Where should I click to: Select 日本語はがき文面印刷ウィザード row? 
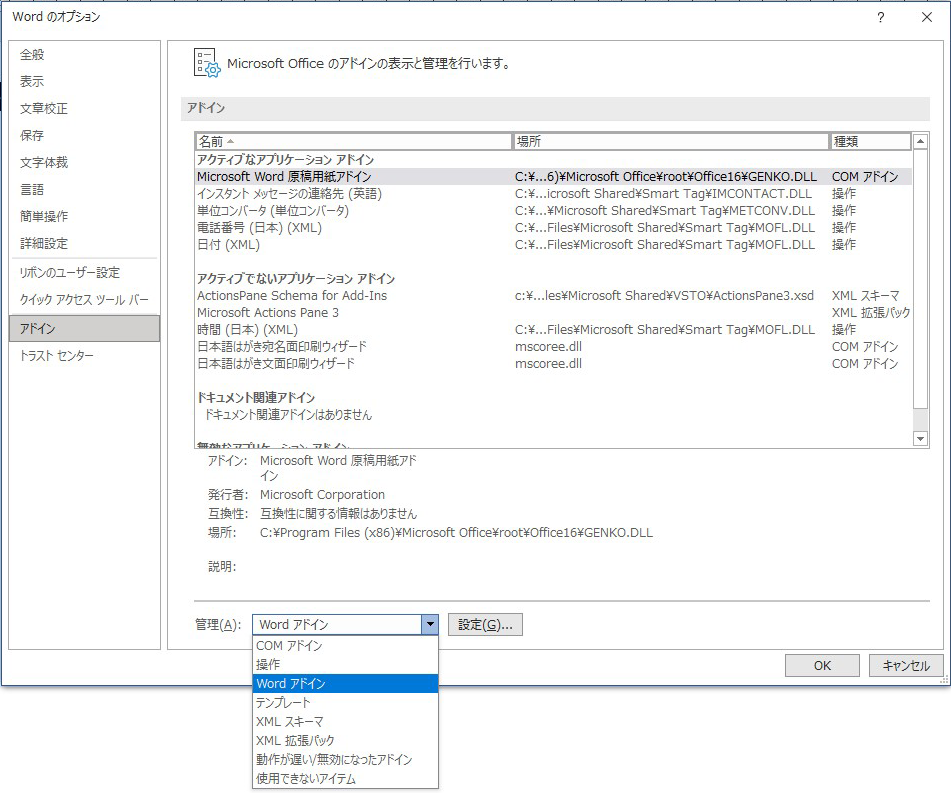pyautogui.click(x=553, y=363)
